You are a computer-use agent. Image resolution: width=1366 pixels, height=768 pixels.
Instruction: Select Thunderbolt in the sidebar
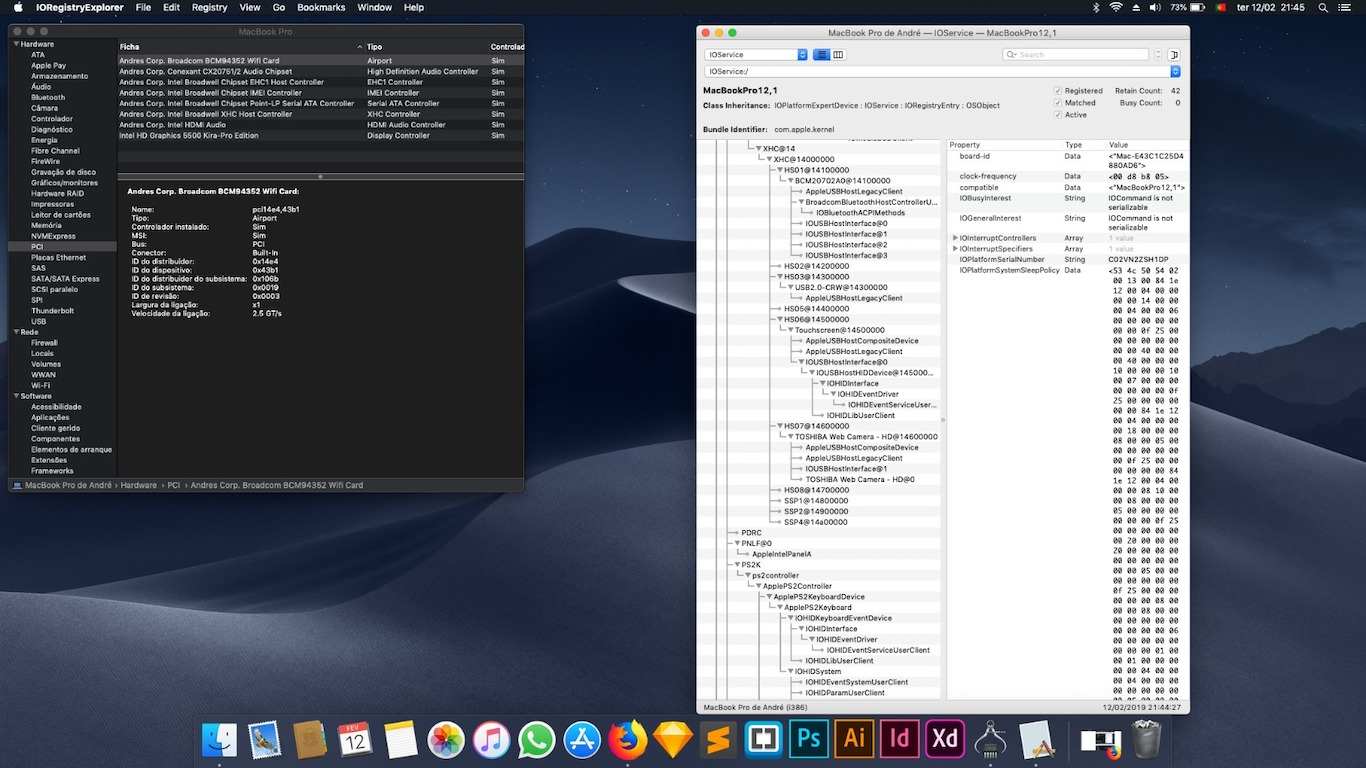(51, 311)
